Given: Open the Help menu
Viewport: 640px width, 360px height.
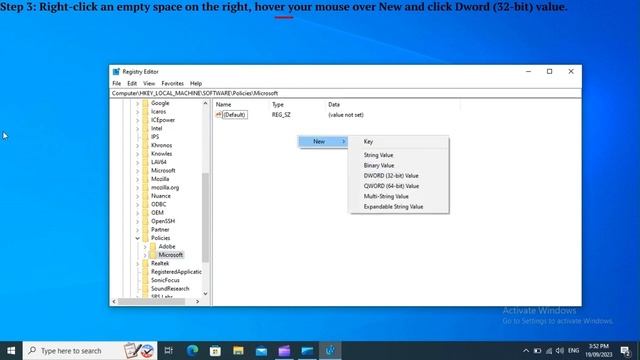Looking at the screenshot, I should point(196,83).
